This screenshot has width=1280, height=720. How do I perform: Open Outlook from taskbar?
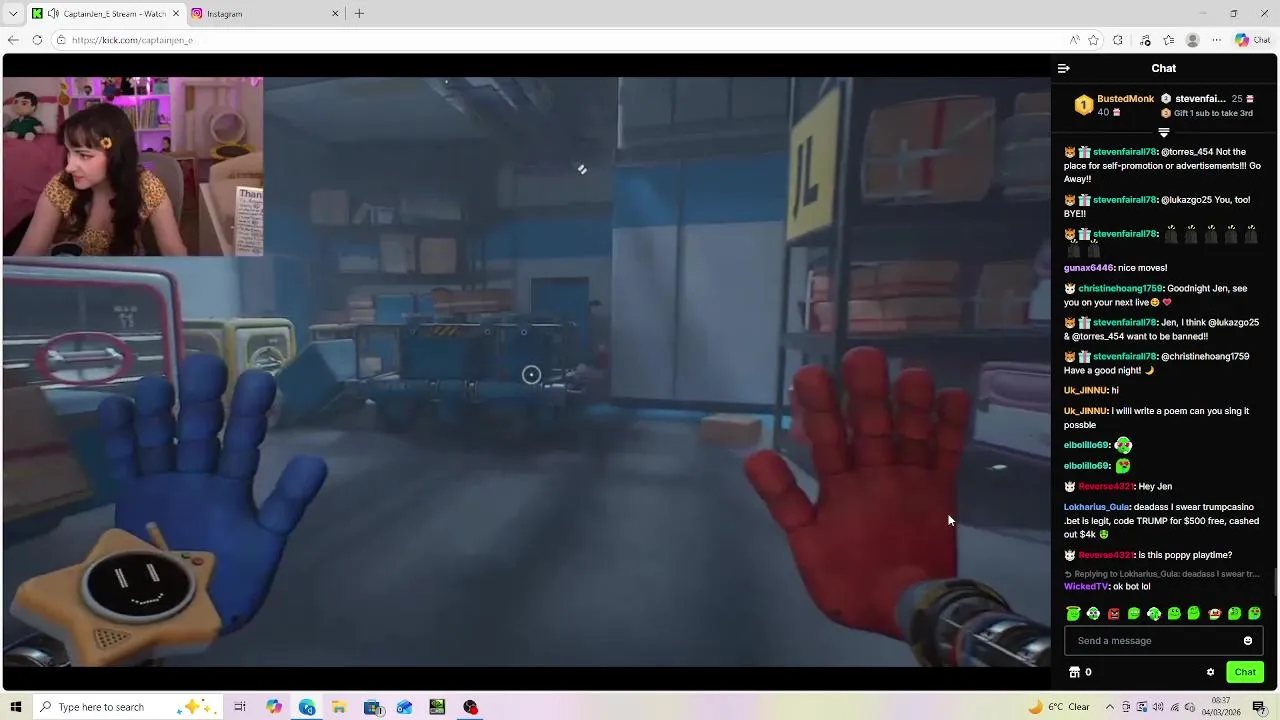[x=404, y=707]
